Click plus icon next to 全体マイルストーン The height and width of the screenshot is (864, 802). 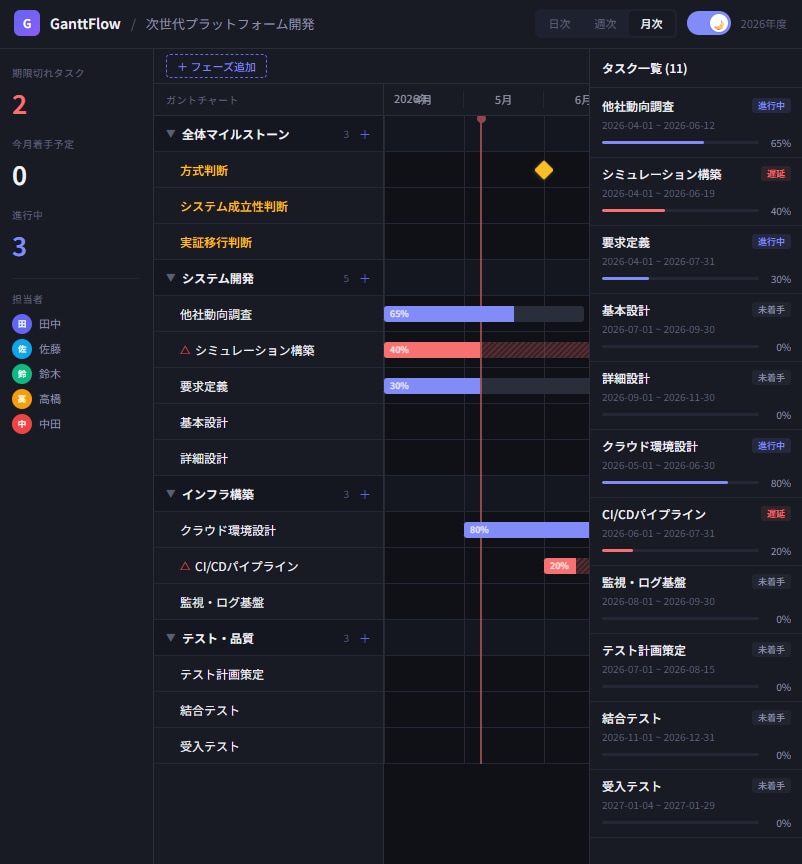pos(365,134)
